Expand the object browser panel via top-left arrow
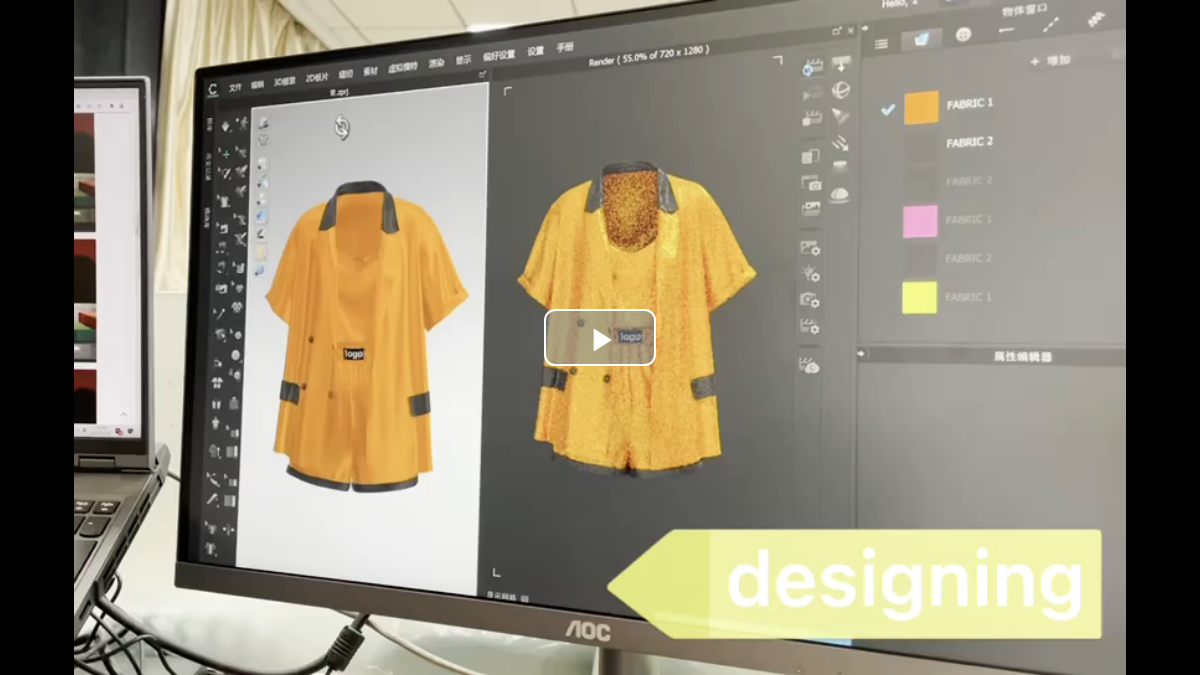 [x=865, y=30]
